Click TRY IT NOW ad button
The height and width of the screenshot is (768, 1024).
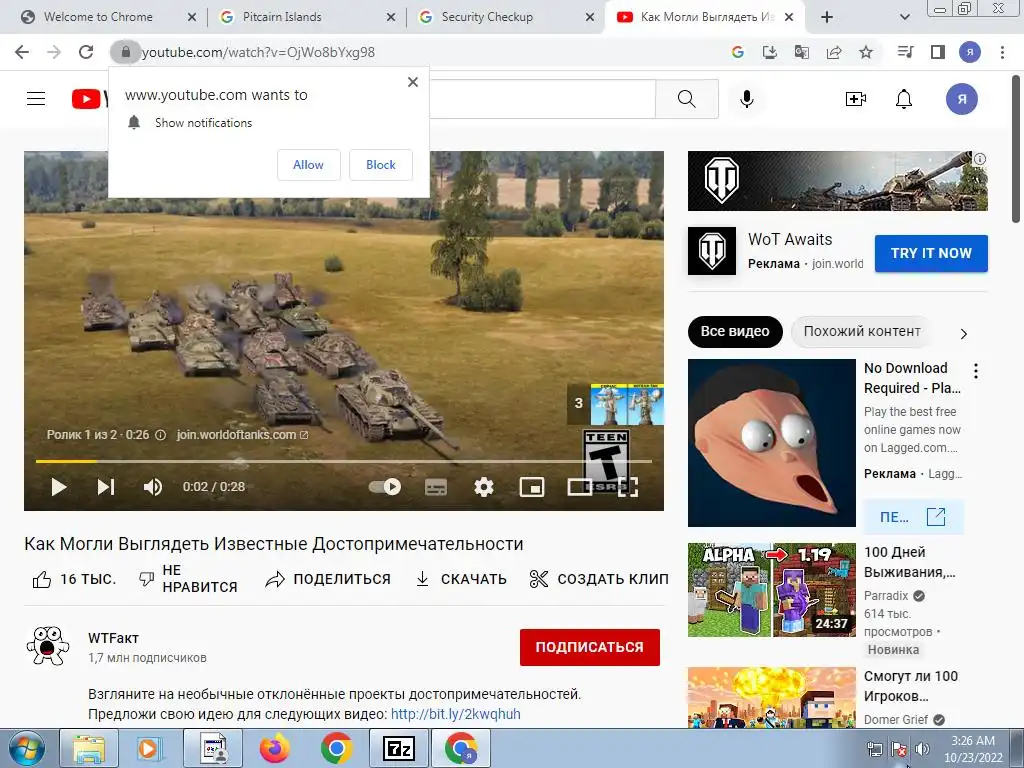tap(931, 253)
